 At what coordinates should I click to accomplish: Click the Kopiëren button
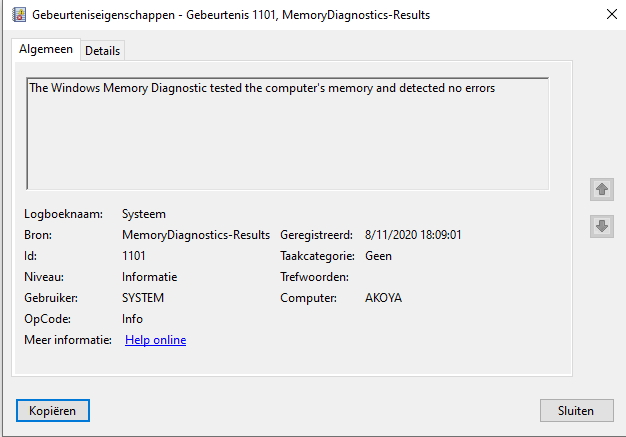[x=53, y=410]
